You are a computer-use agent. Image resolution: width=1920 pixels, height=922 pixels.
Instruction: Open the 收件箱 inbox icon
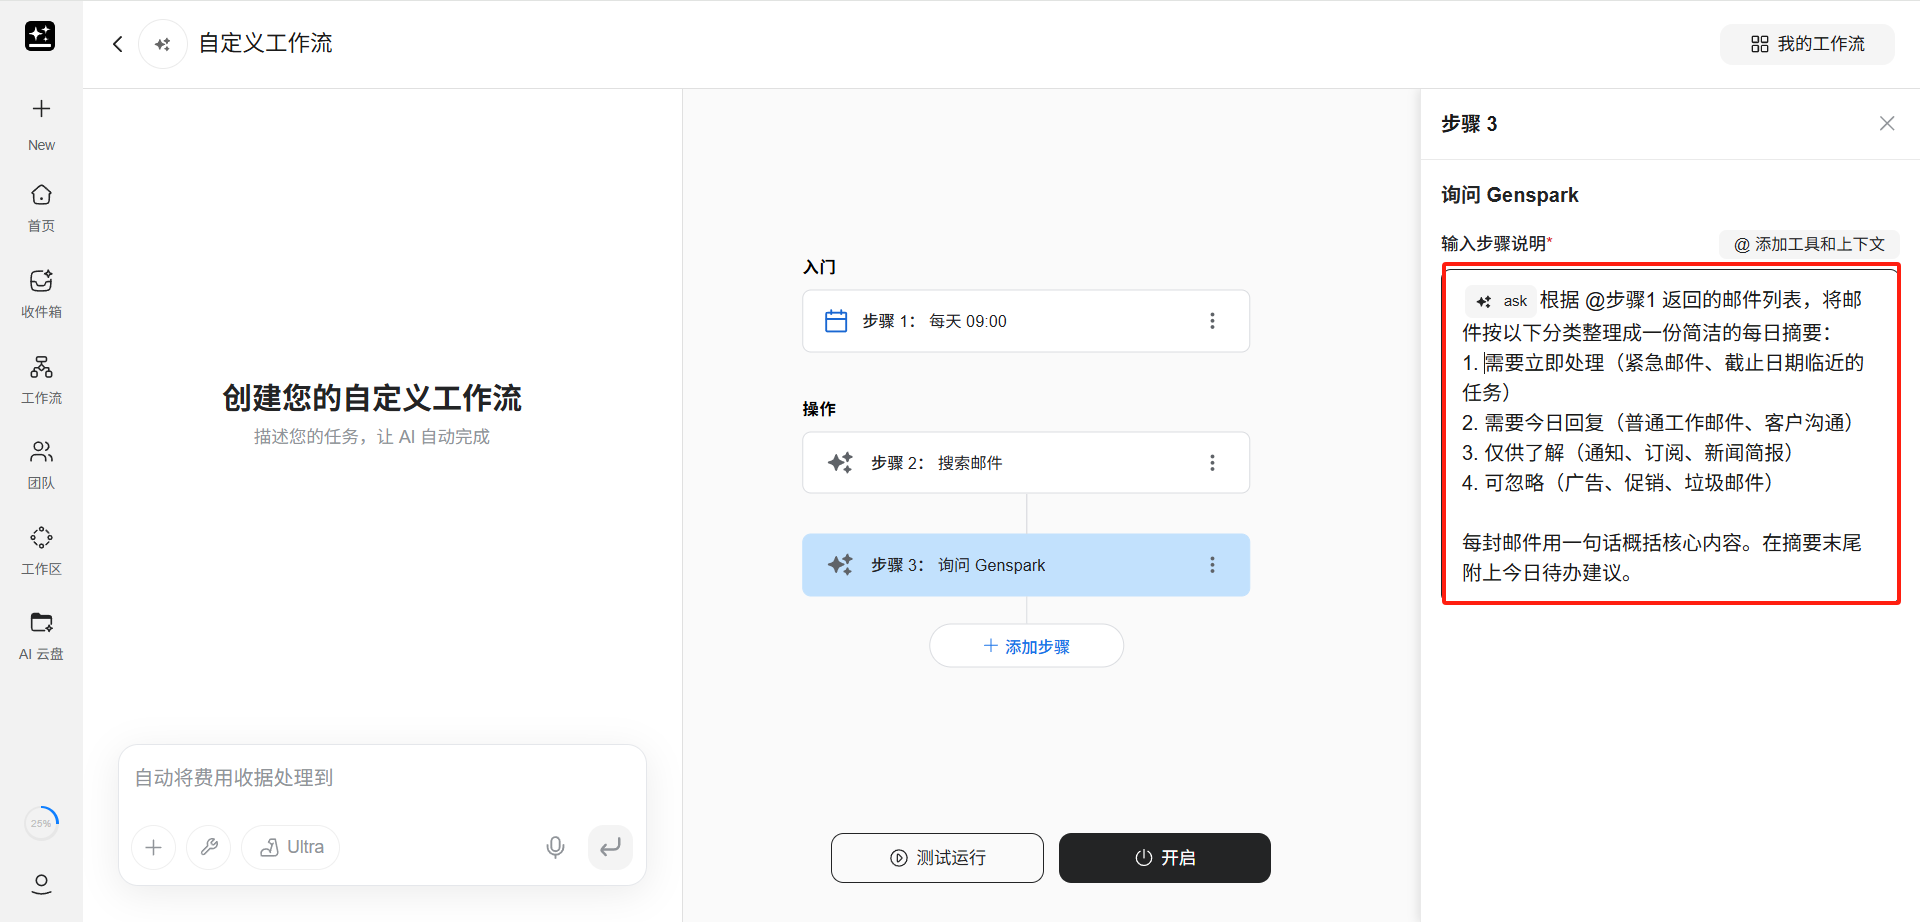[41, 281]
